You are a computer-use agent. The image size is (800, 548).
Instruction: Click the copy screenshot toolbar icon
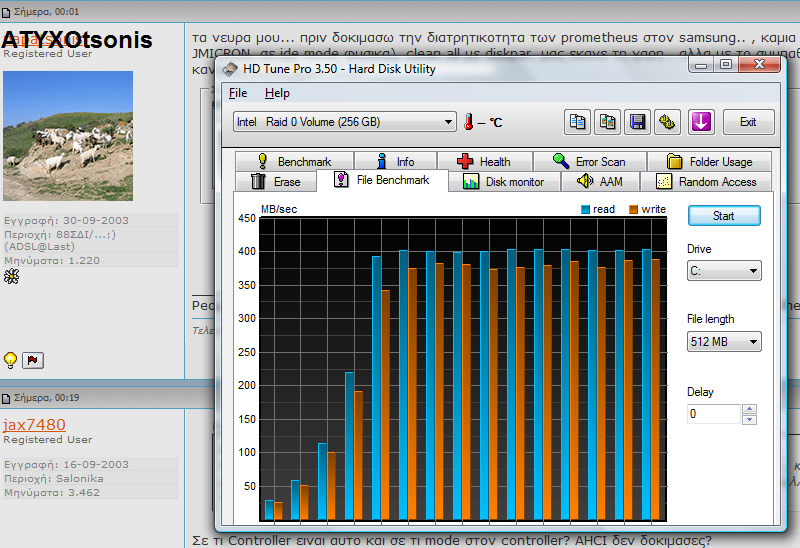click(x=607, y=122)
